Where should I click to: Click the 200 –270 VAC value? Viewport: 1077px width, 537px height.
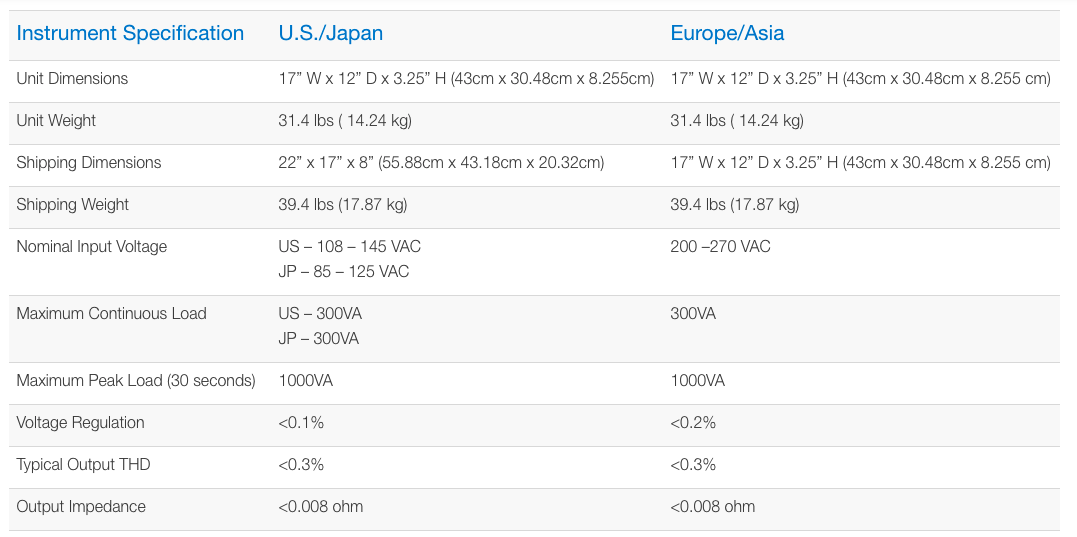(x=721, y=247)
